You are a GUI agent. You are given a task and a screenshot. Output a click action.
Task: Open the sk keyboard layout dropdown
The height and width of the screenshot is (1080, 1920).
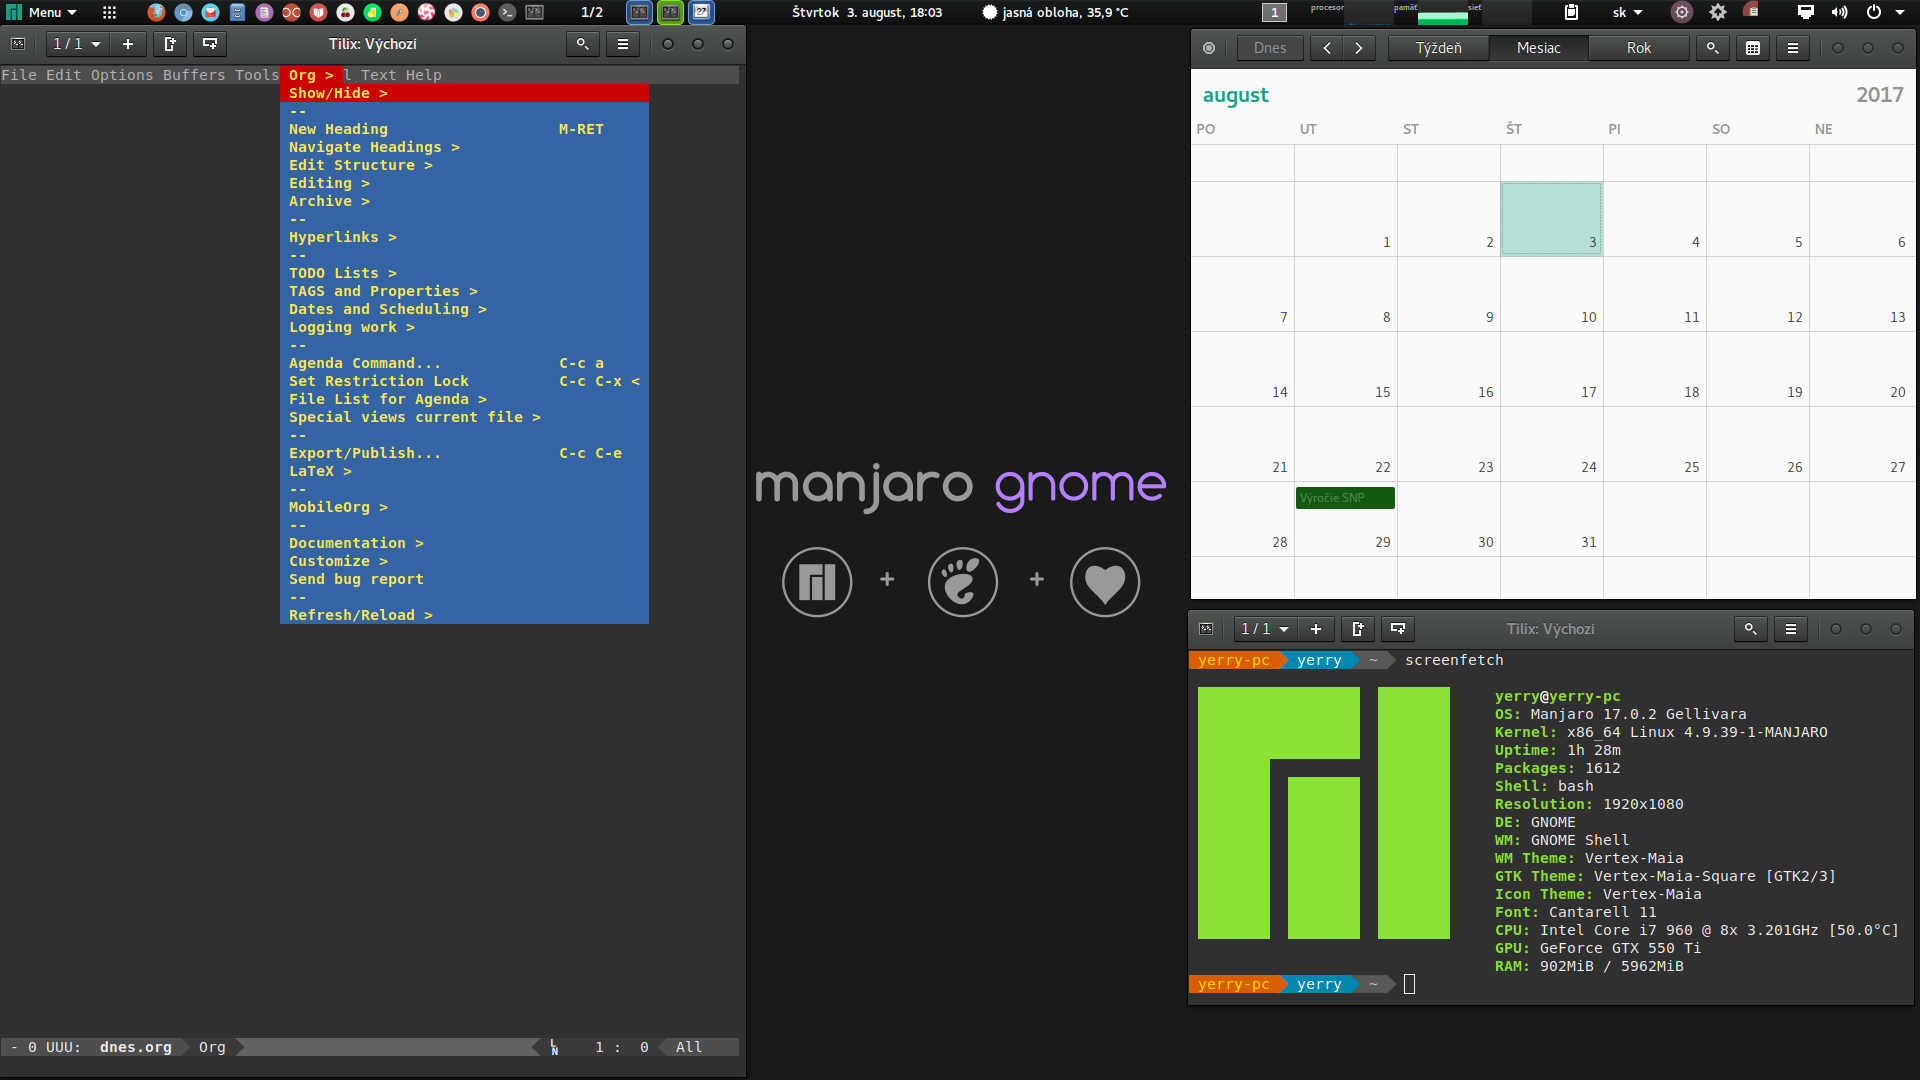point(1627,13)
